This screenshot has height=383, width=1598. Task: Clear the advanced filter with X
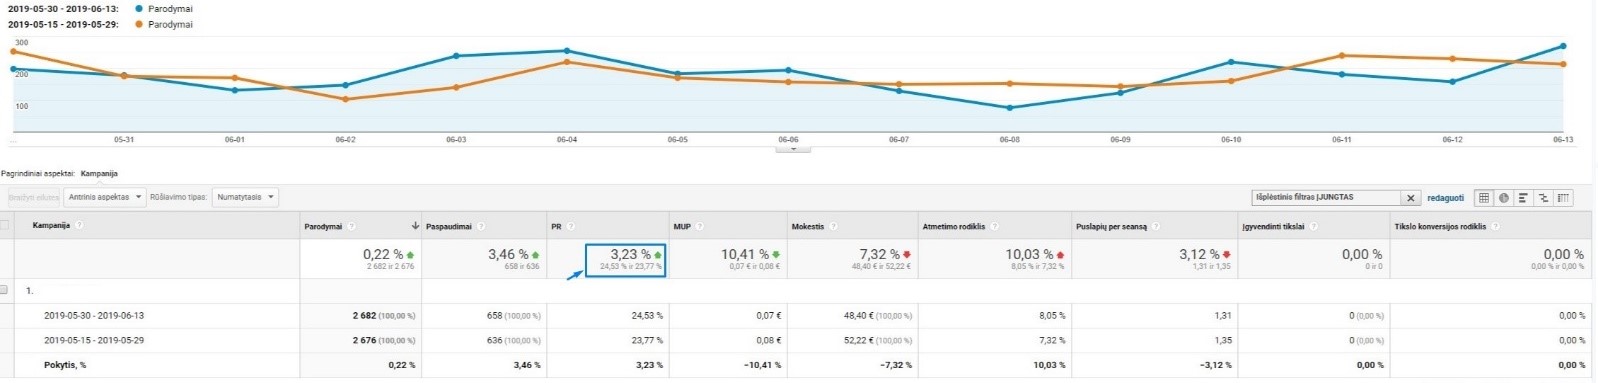pyautogui.click(x=1411, y=198)
